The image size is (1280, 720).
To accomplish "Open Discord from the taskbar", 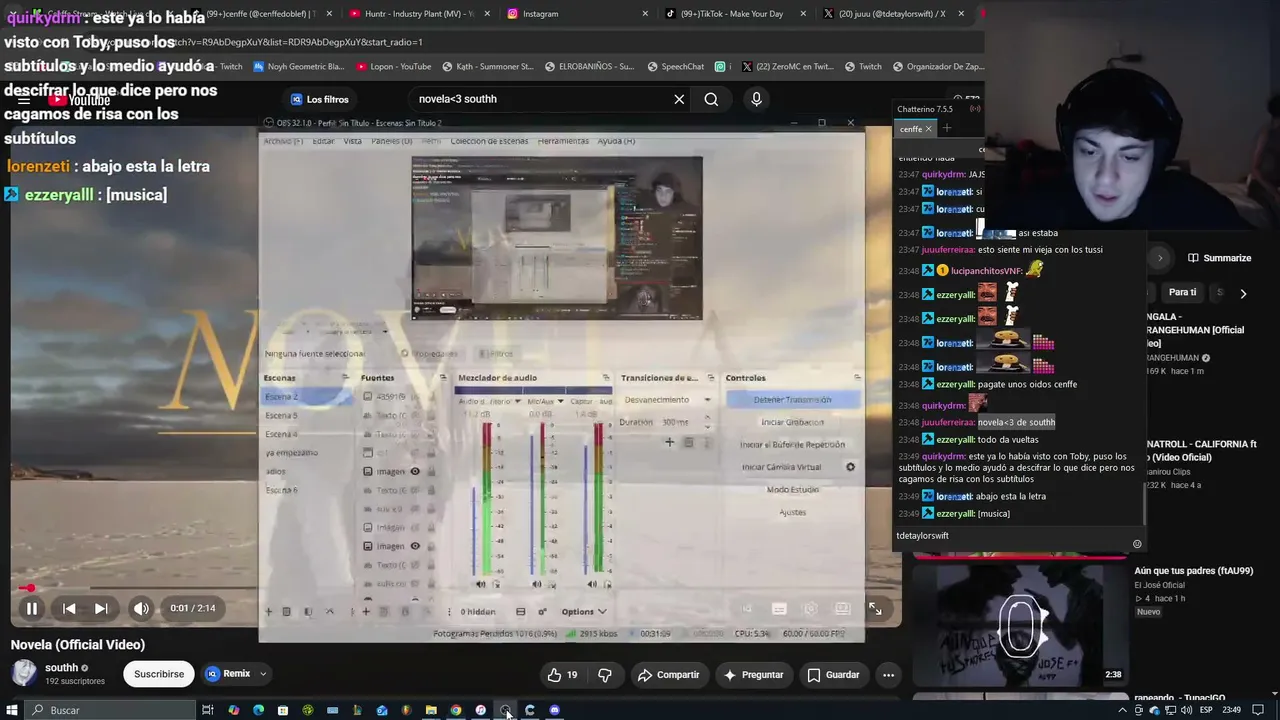I will click(x=554, y=710).
